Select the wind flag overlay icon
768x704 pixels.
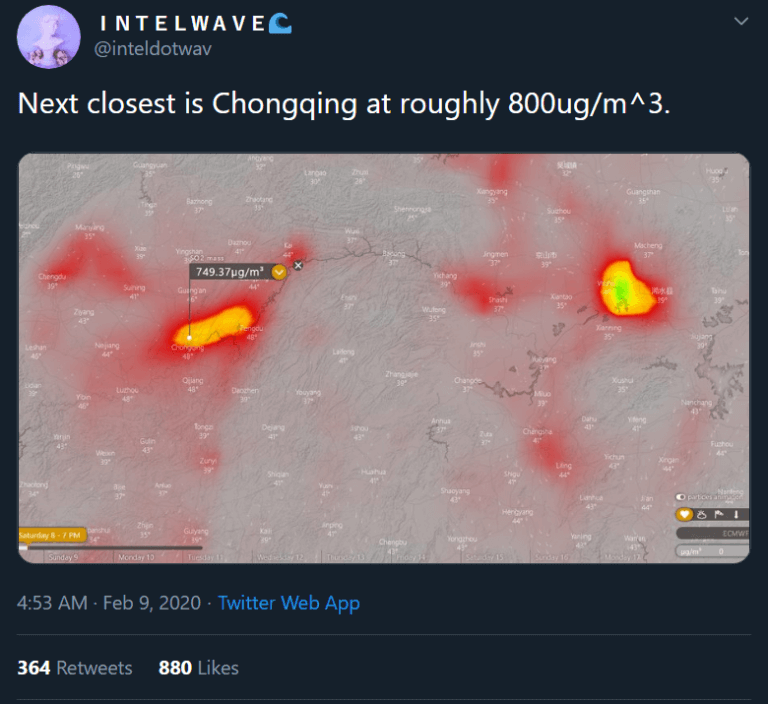pos(719,514)
